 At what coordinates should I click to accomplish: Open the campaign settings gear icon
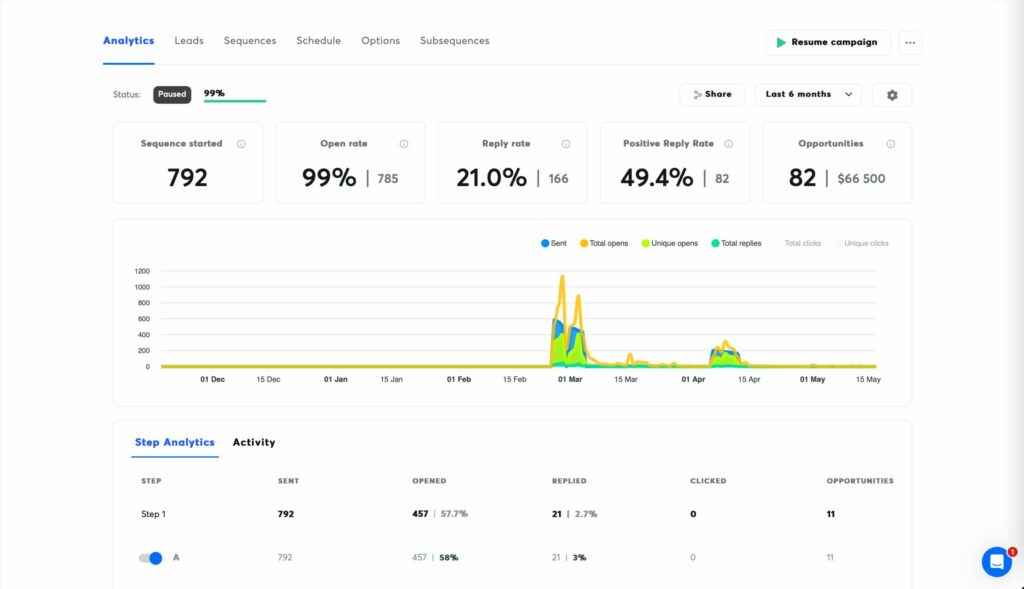(x=891, y=94)
